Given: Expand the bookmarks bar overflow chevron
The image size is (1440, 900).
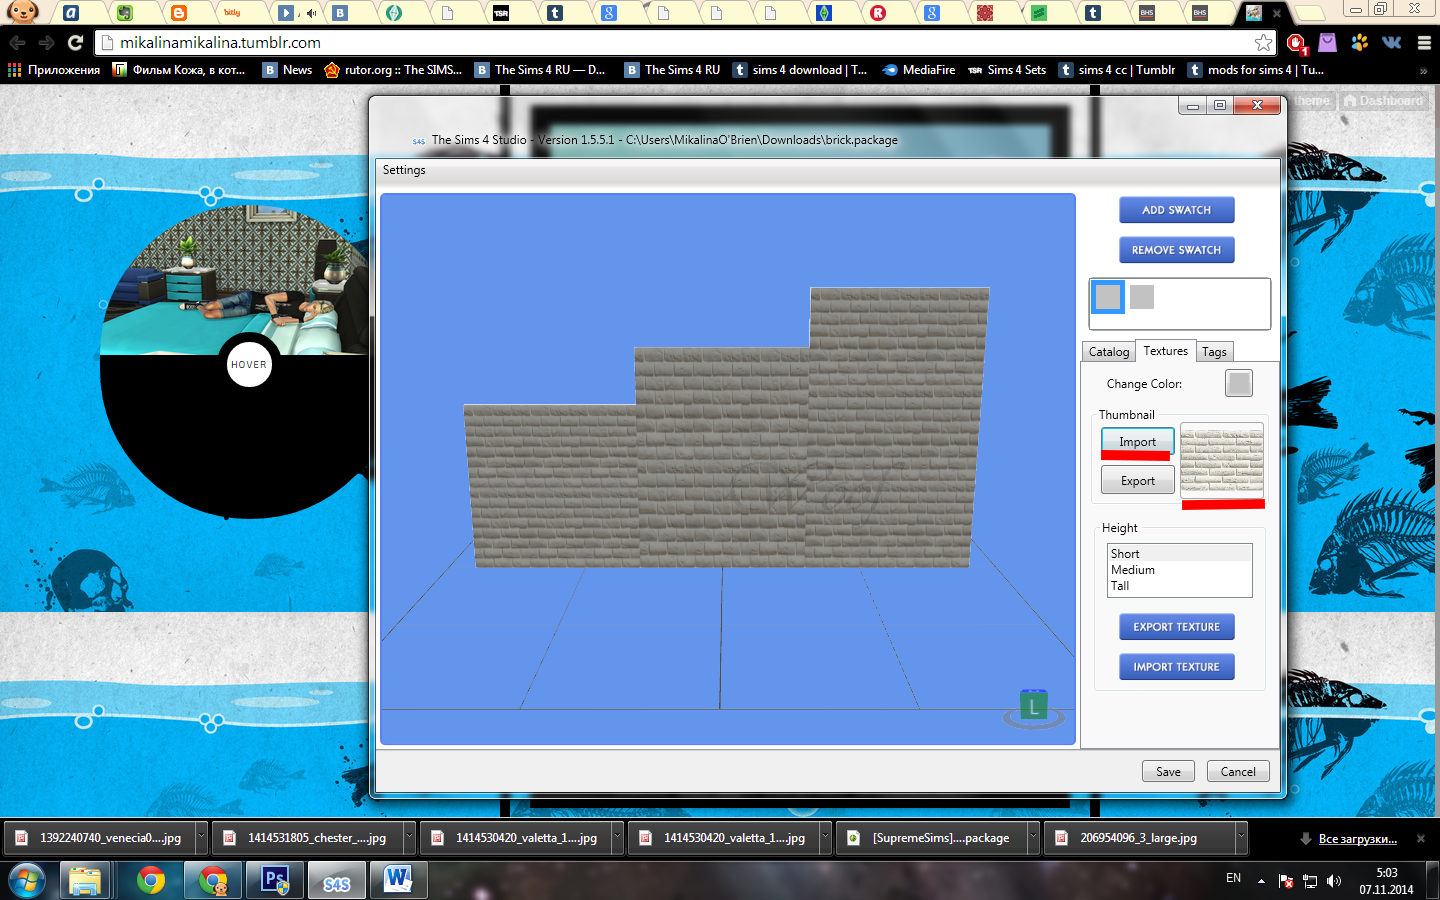Looking at the screenshot, I should tap(1423, 70).
